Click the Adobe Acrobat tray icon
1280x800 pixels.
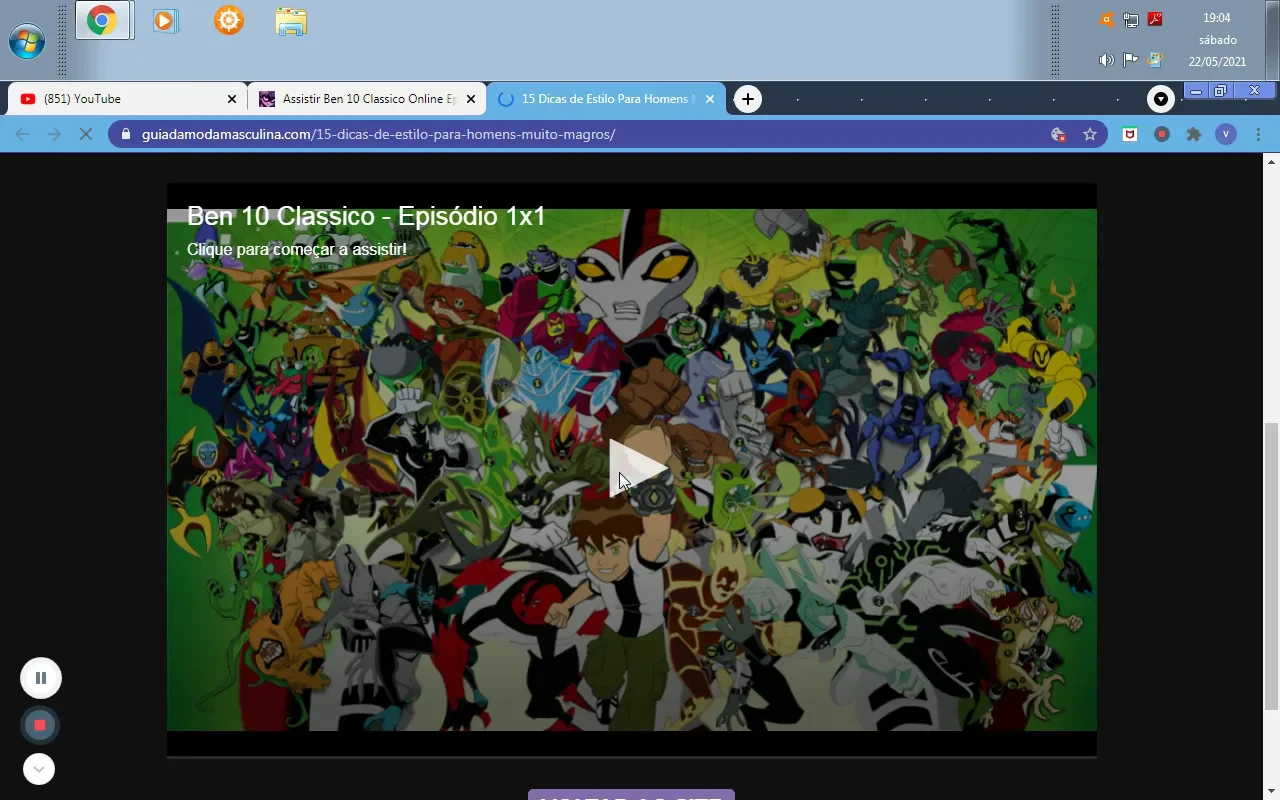(1155, 19)
